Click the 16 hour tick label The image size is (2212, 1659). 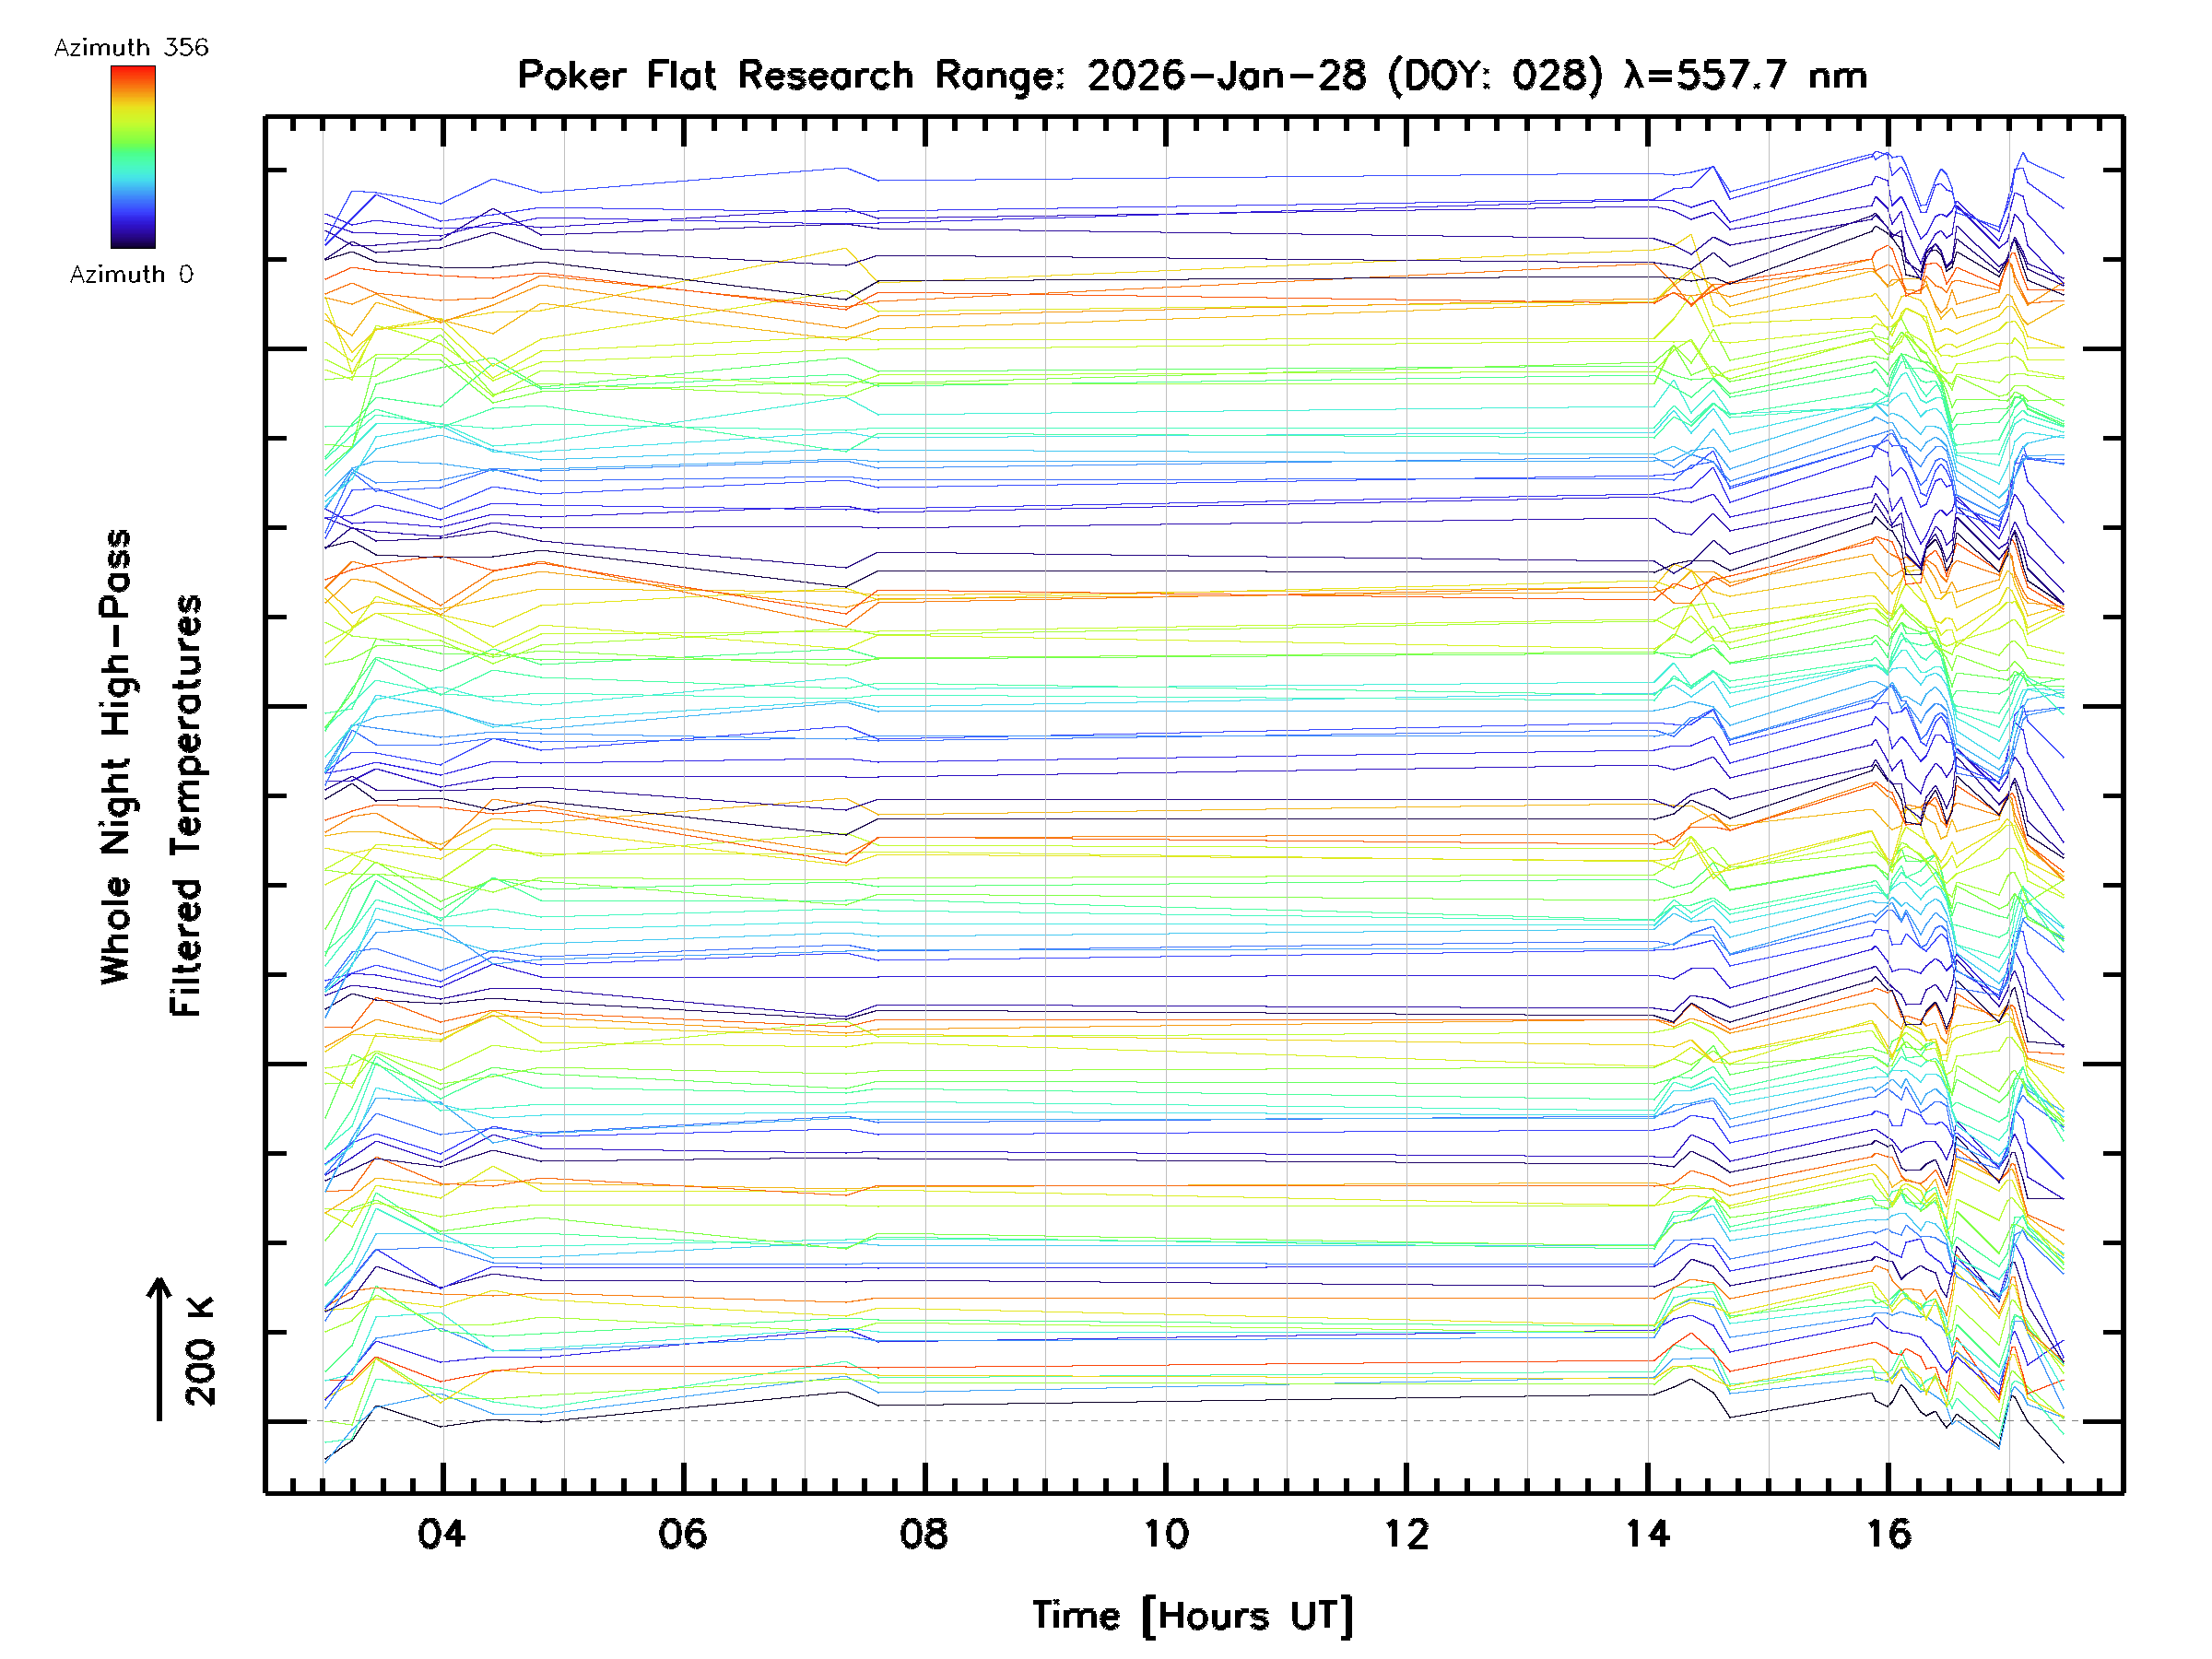[1889, 1534]
